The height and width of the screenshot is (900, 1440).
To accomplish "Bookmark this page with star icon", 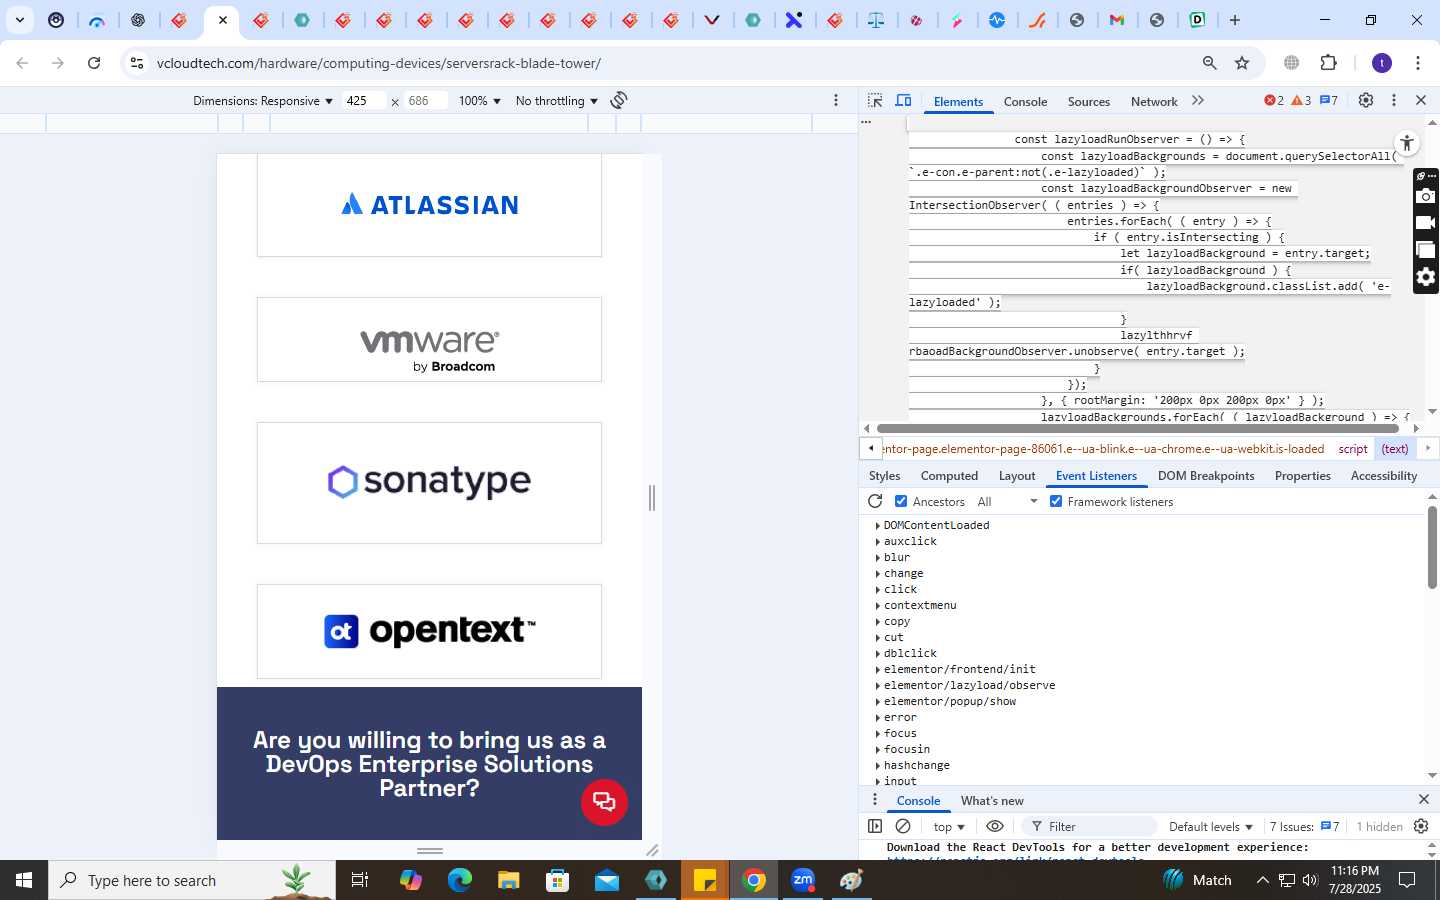I will point(1242,63).
